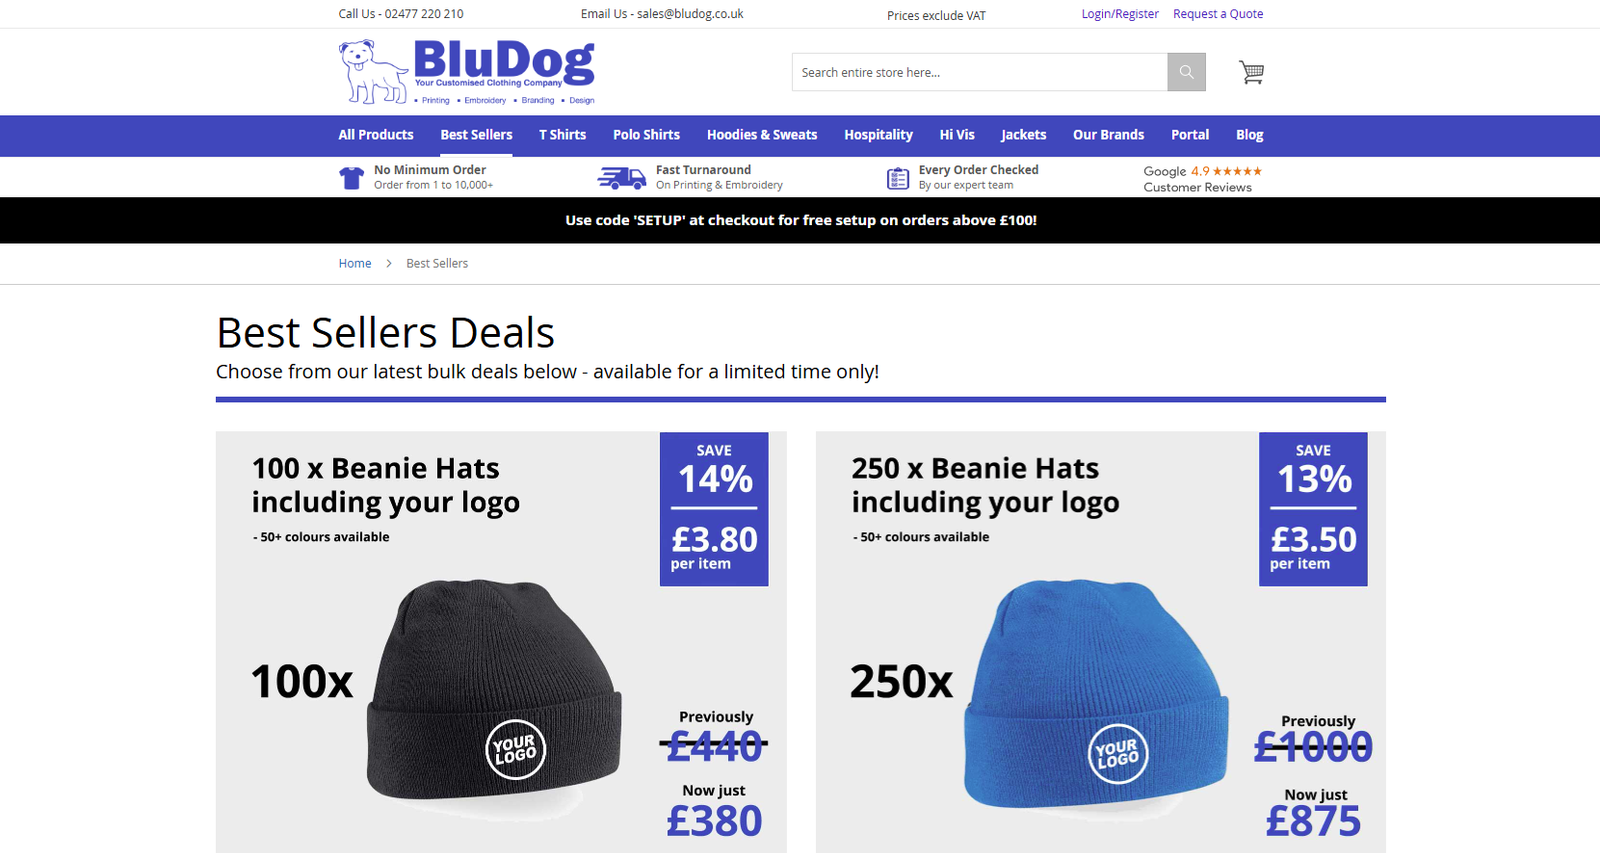Open the Our Brands menu
This screenshot has height=853, width=1600.
point(1108,135)
